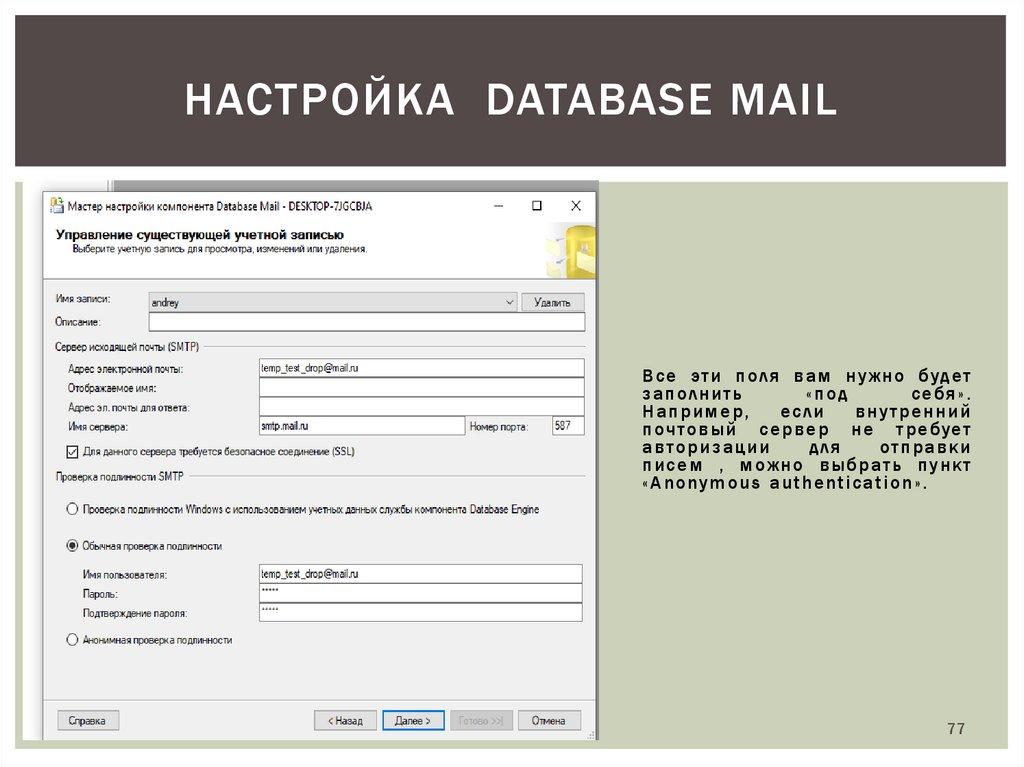
Task: Minimize the Database Mail wizard window
Action: (x=498, y=206)
